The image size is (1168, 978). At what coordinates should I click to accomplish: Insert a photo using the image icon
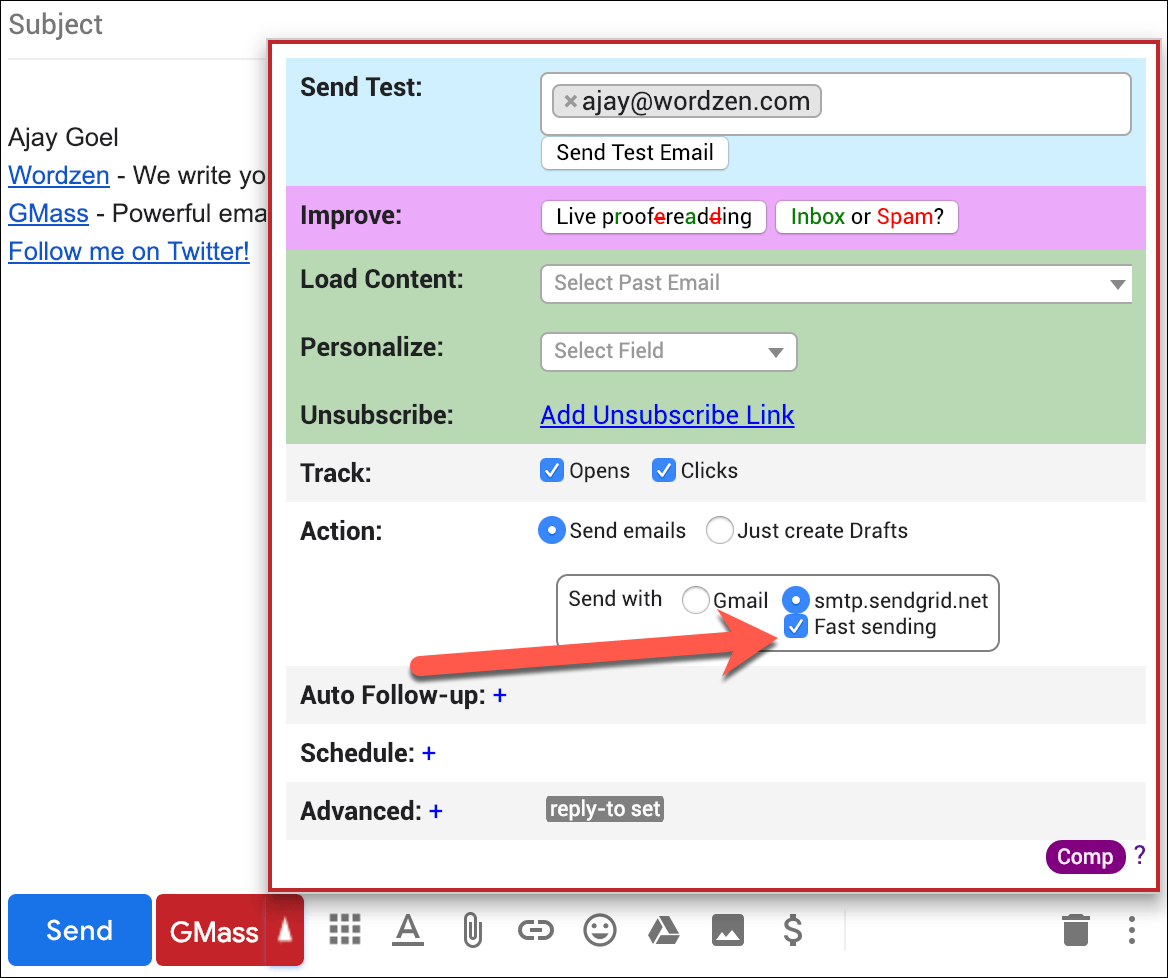pos(727,930)
